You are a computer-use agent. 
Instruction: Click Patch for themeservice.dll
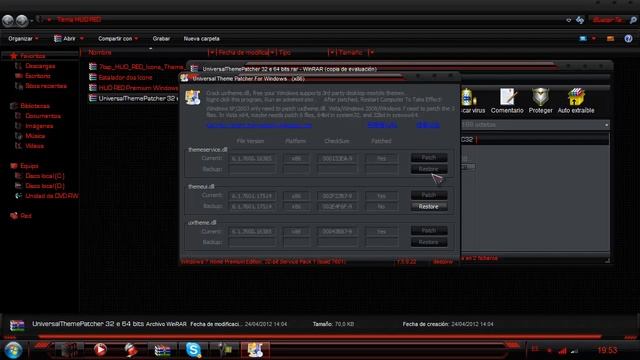coord(429,158)
